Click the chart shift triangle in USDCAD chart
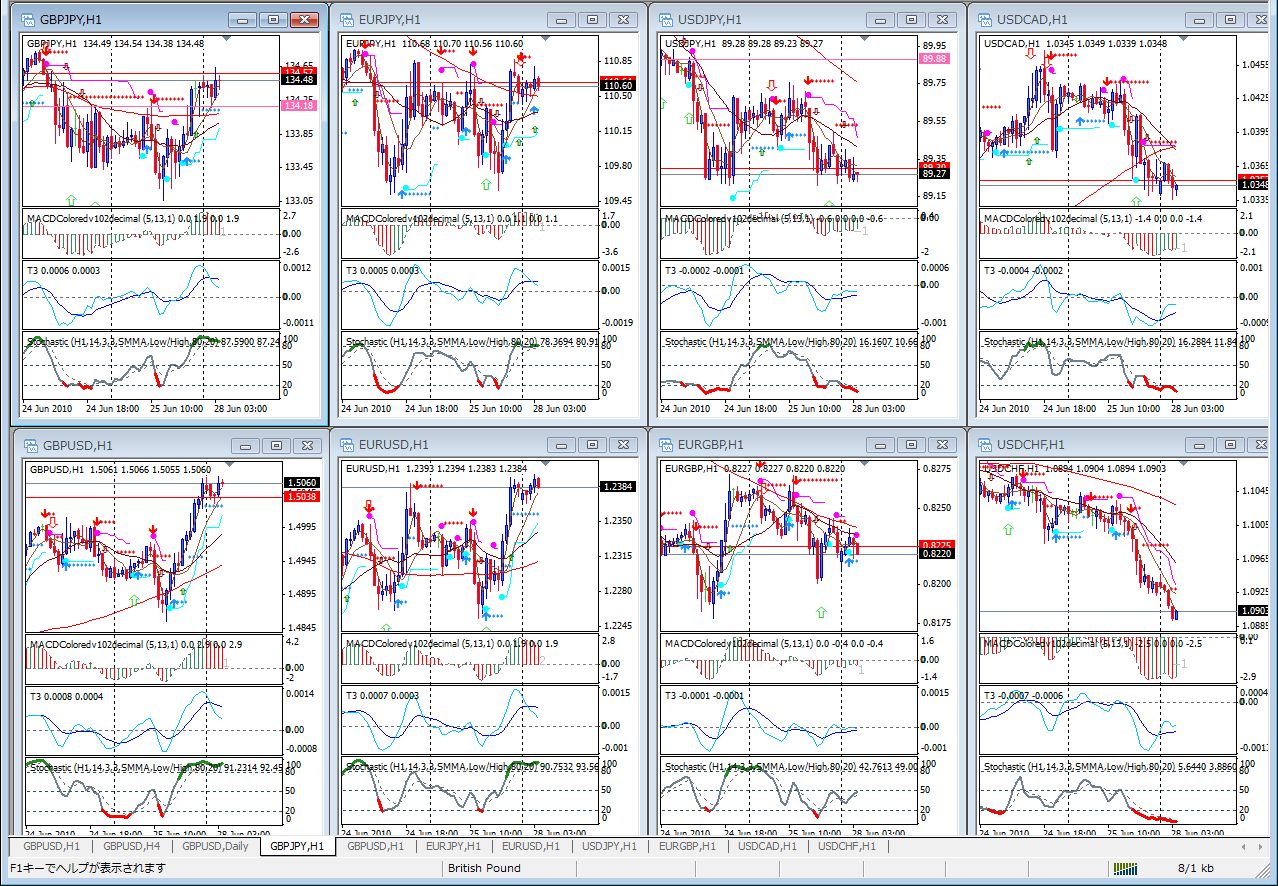1278x886 pixels. pos(1184,39)
